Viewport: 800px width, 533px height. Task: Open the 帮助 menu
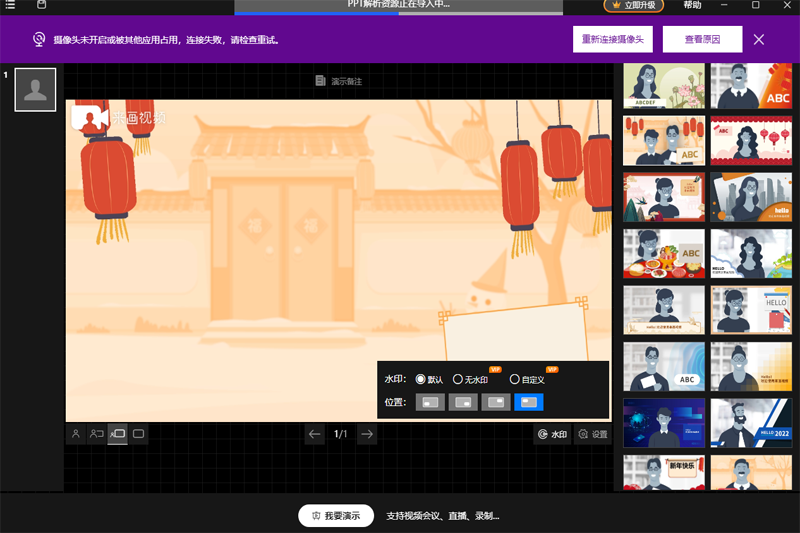click(x=692, y=5)
